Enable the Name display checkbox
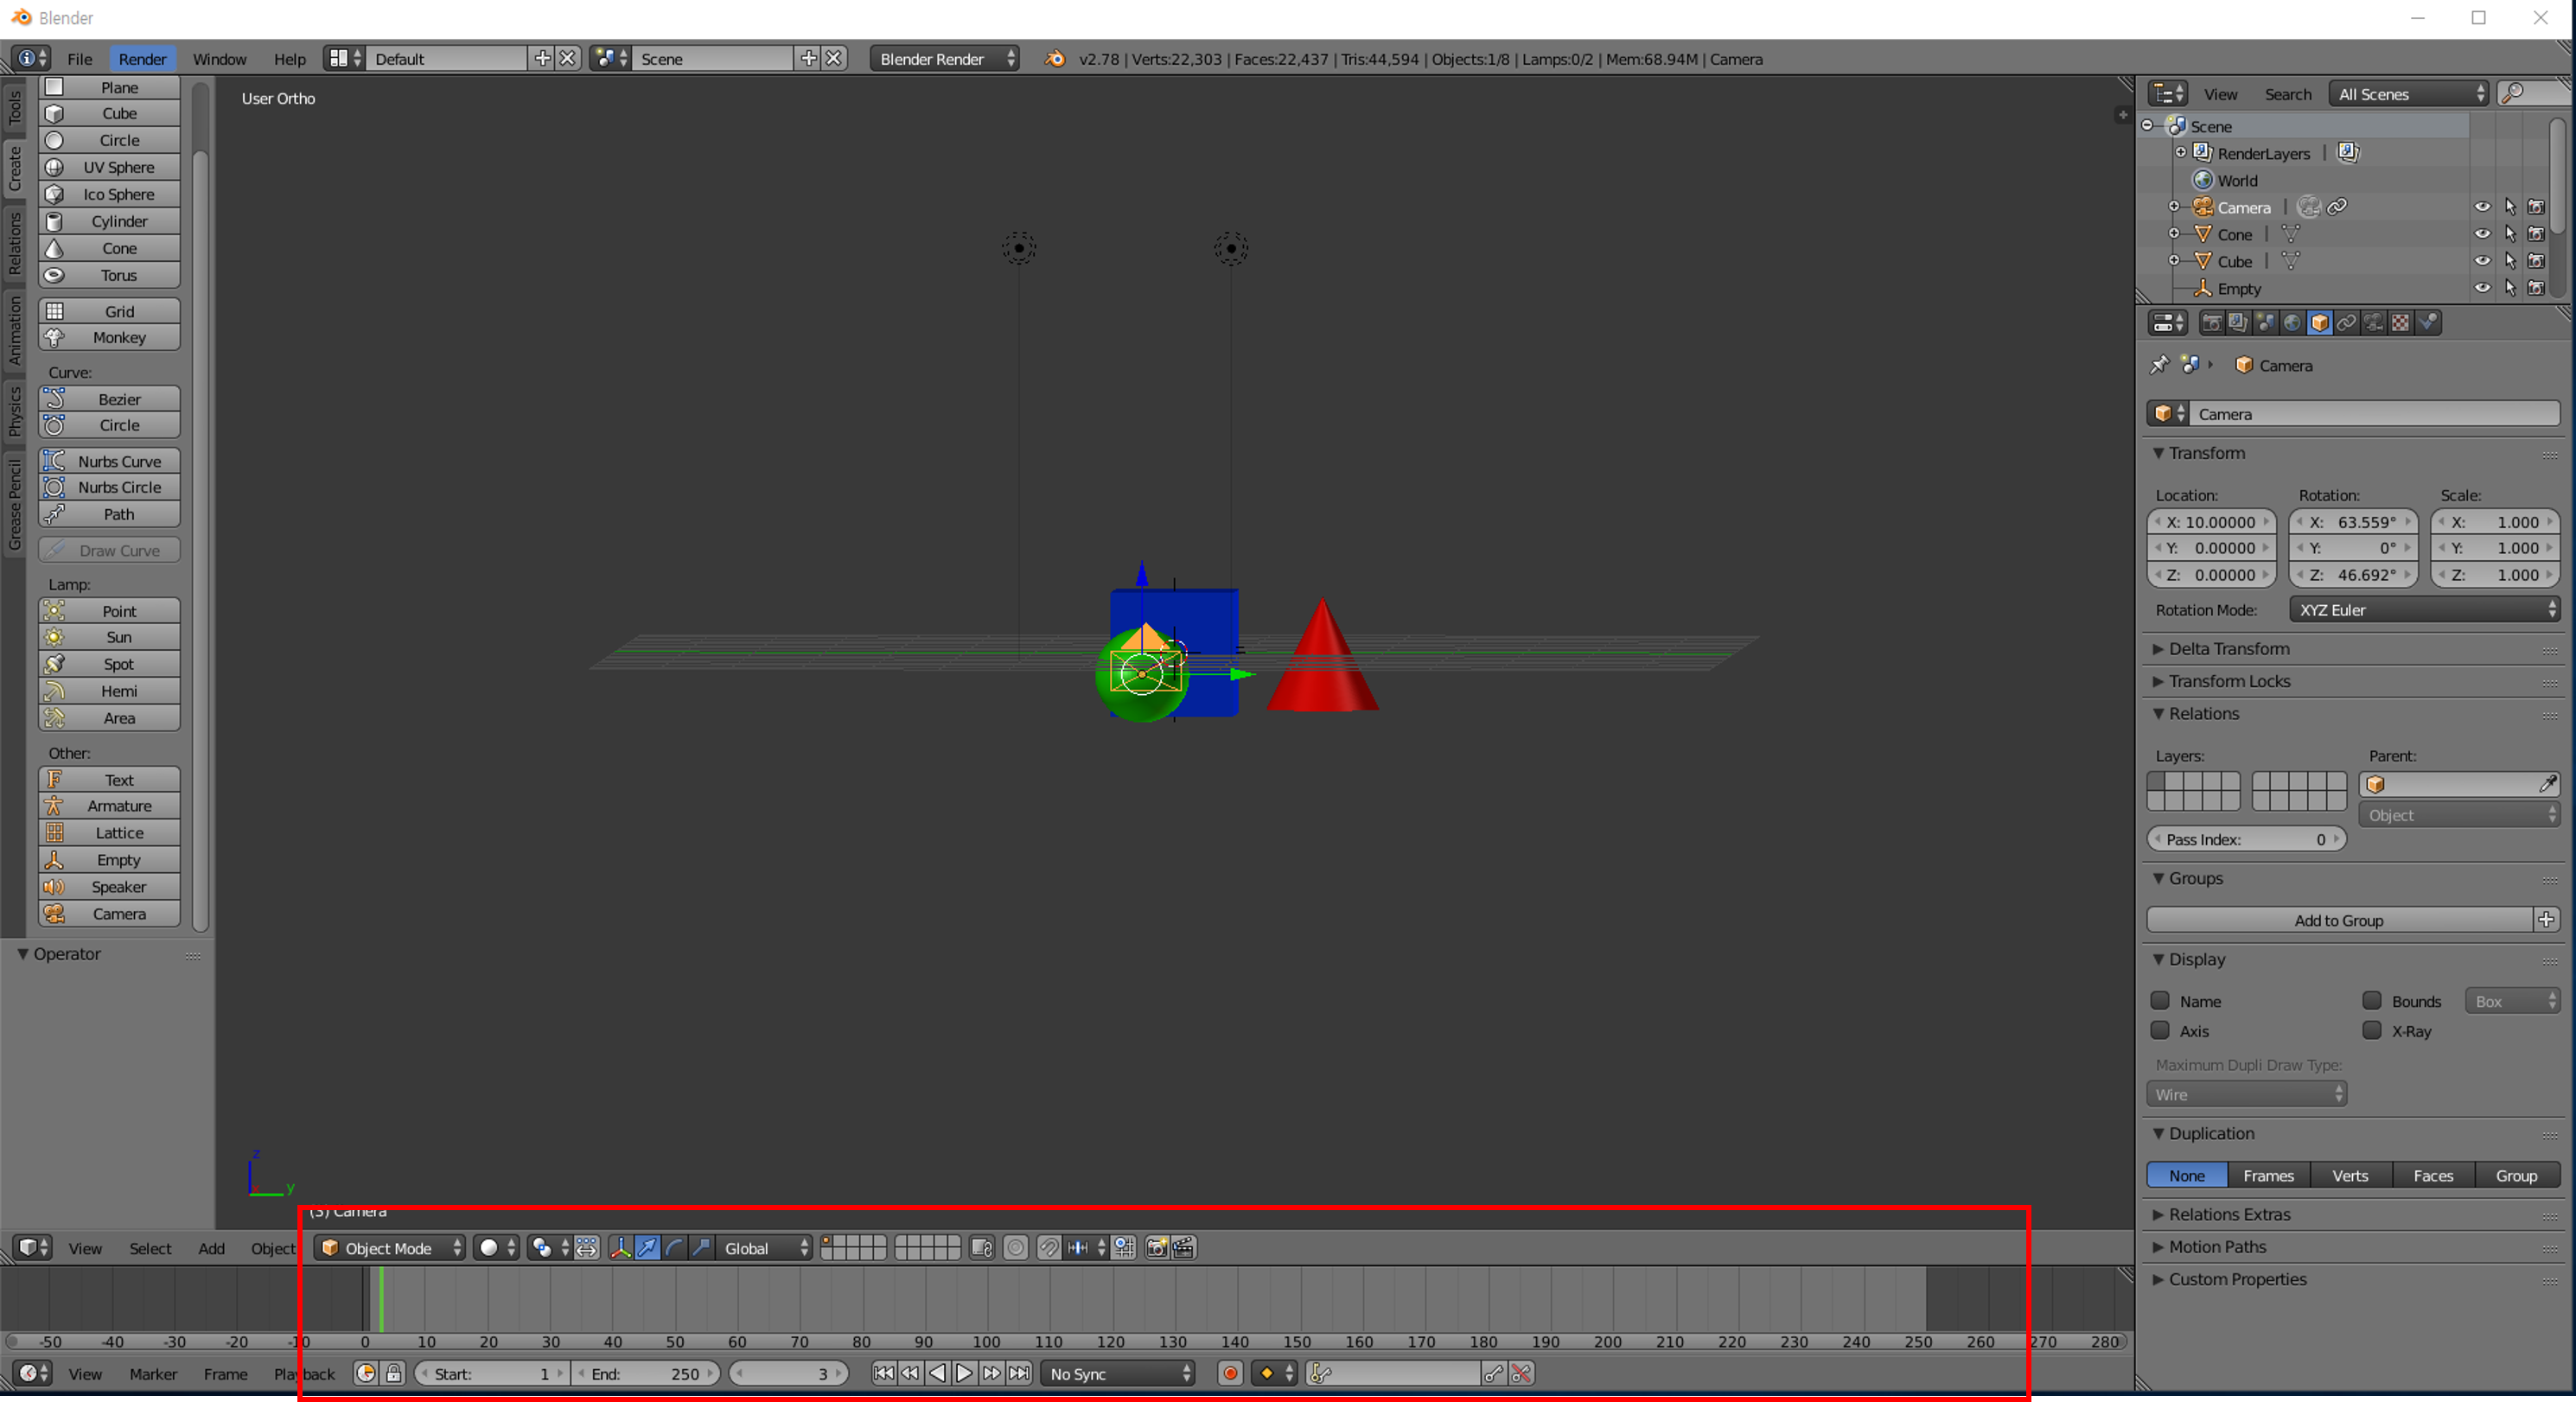Screen dimensions: 2576x1402 pyautogui.click(x=2160, y=1001)
